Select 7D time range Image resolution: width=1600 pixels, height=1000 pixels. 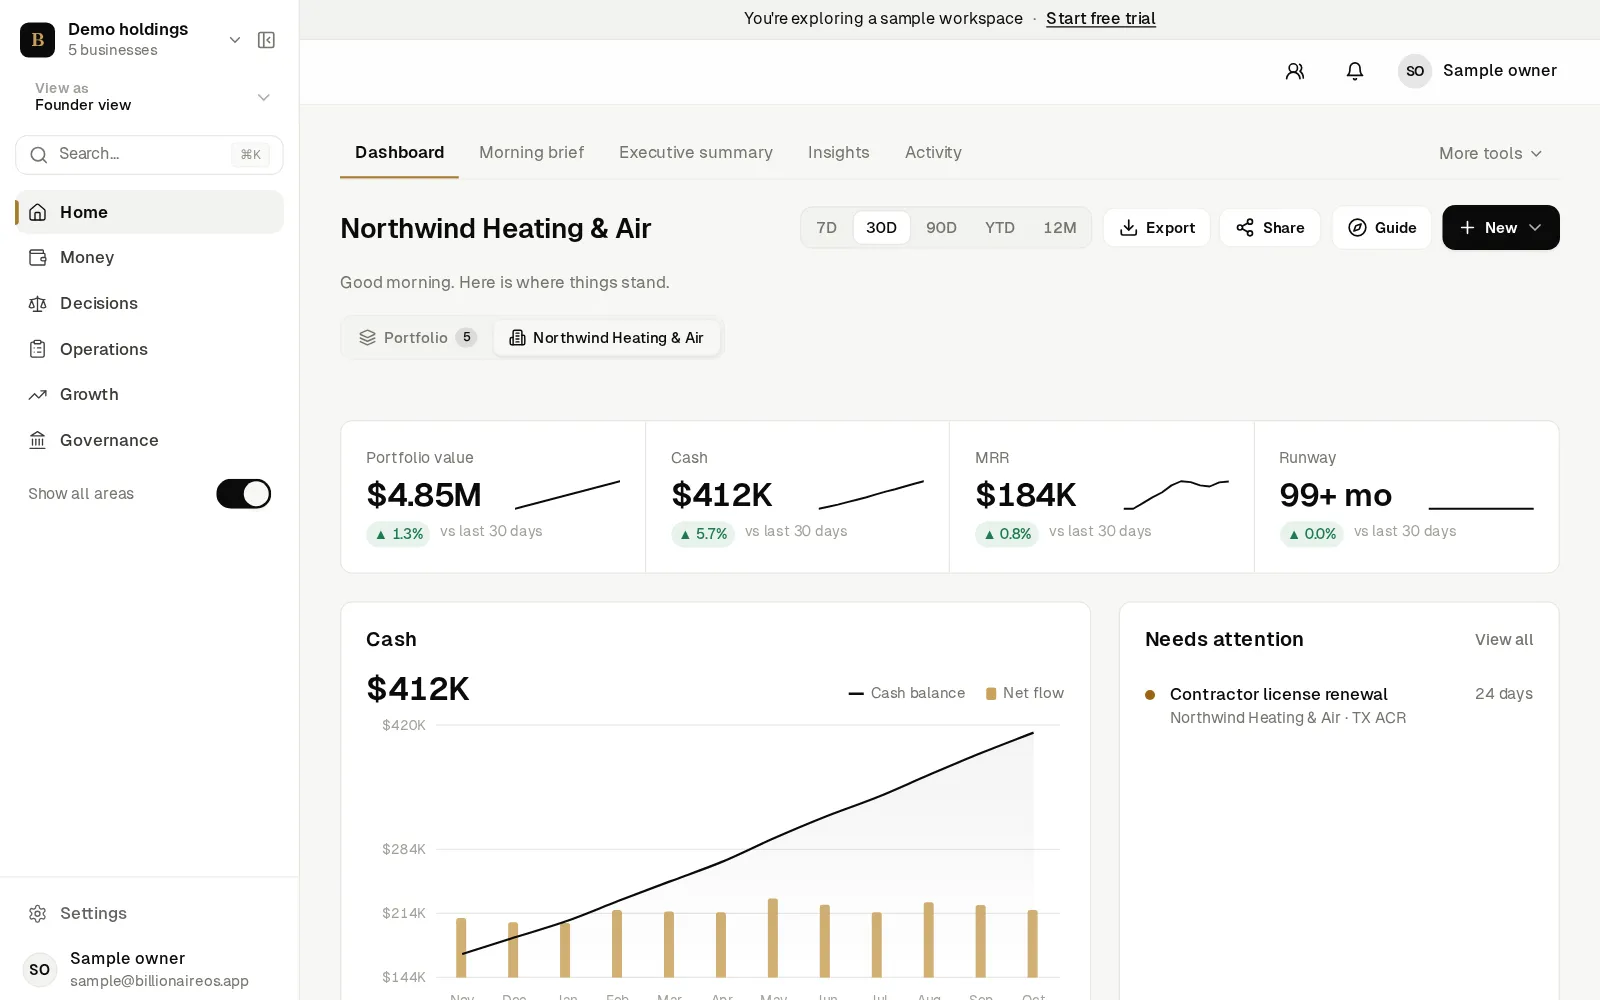point(827,228)
